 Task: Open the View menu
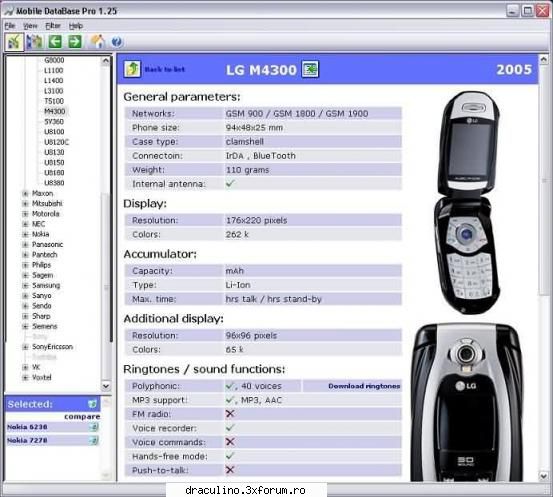30,26
